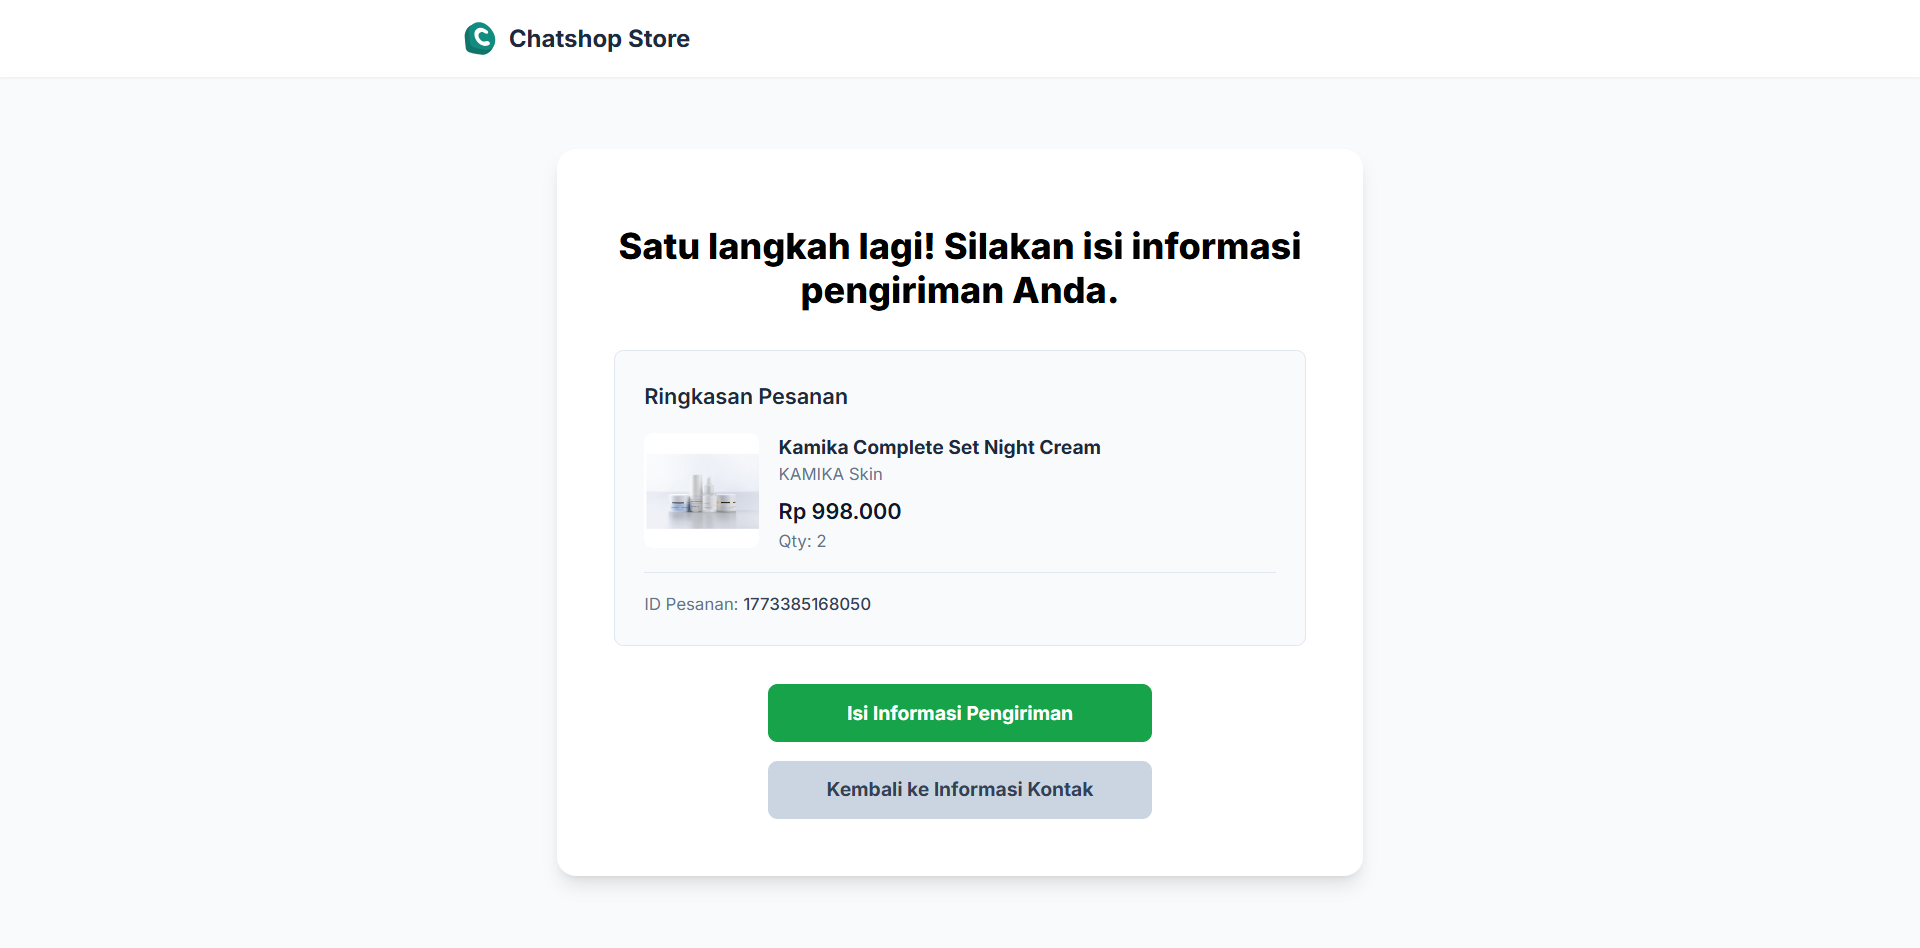
Task: Select the order ID number 1773385168050
Action: [x=806, y=604]
